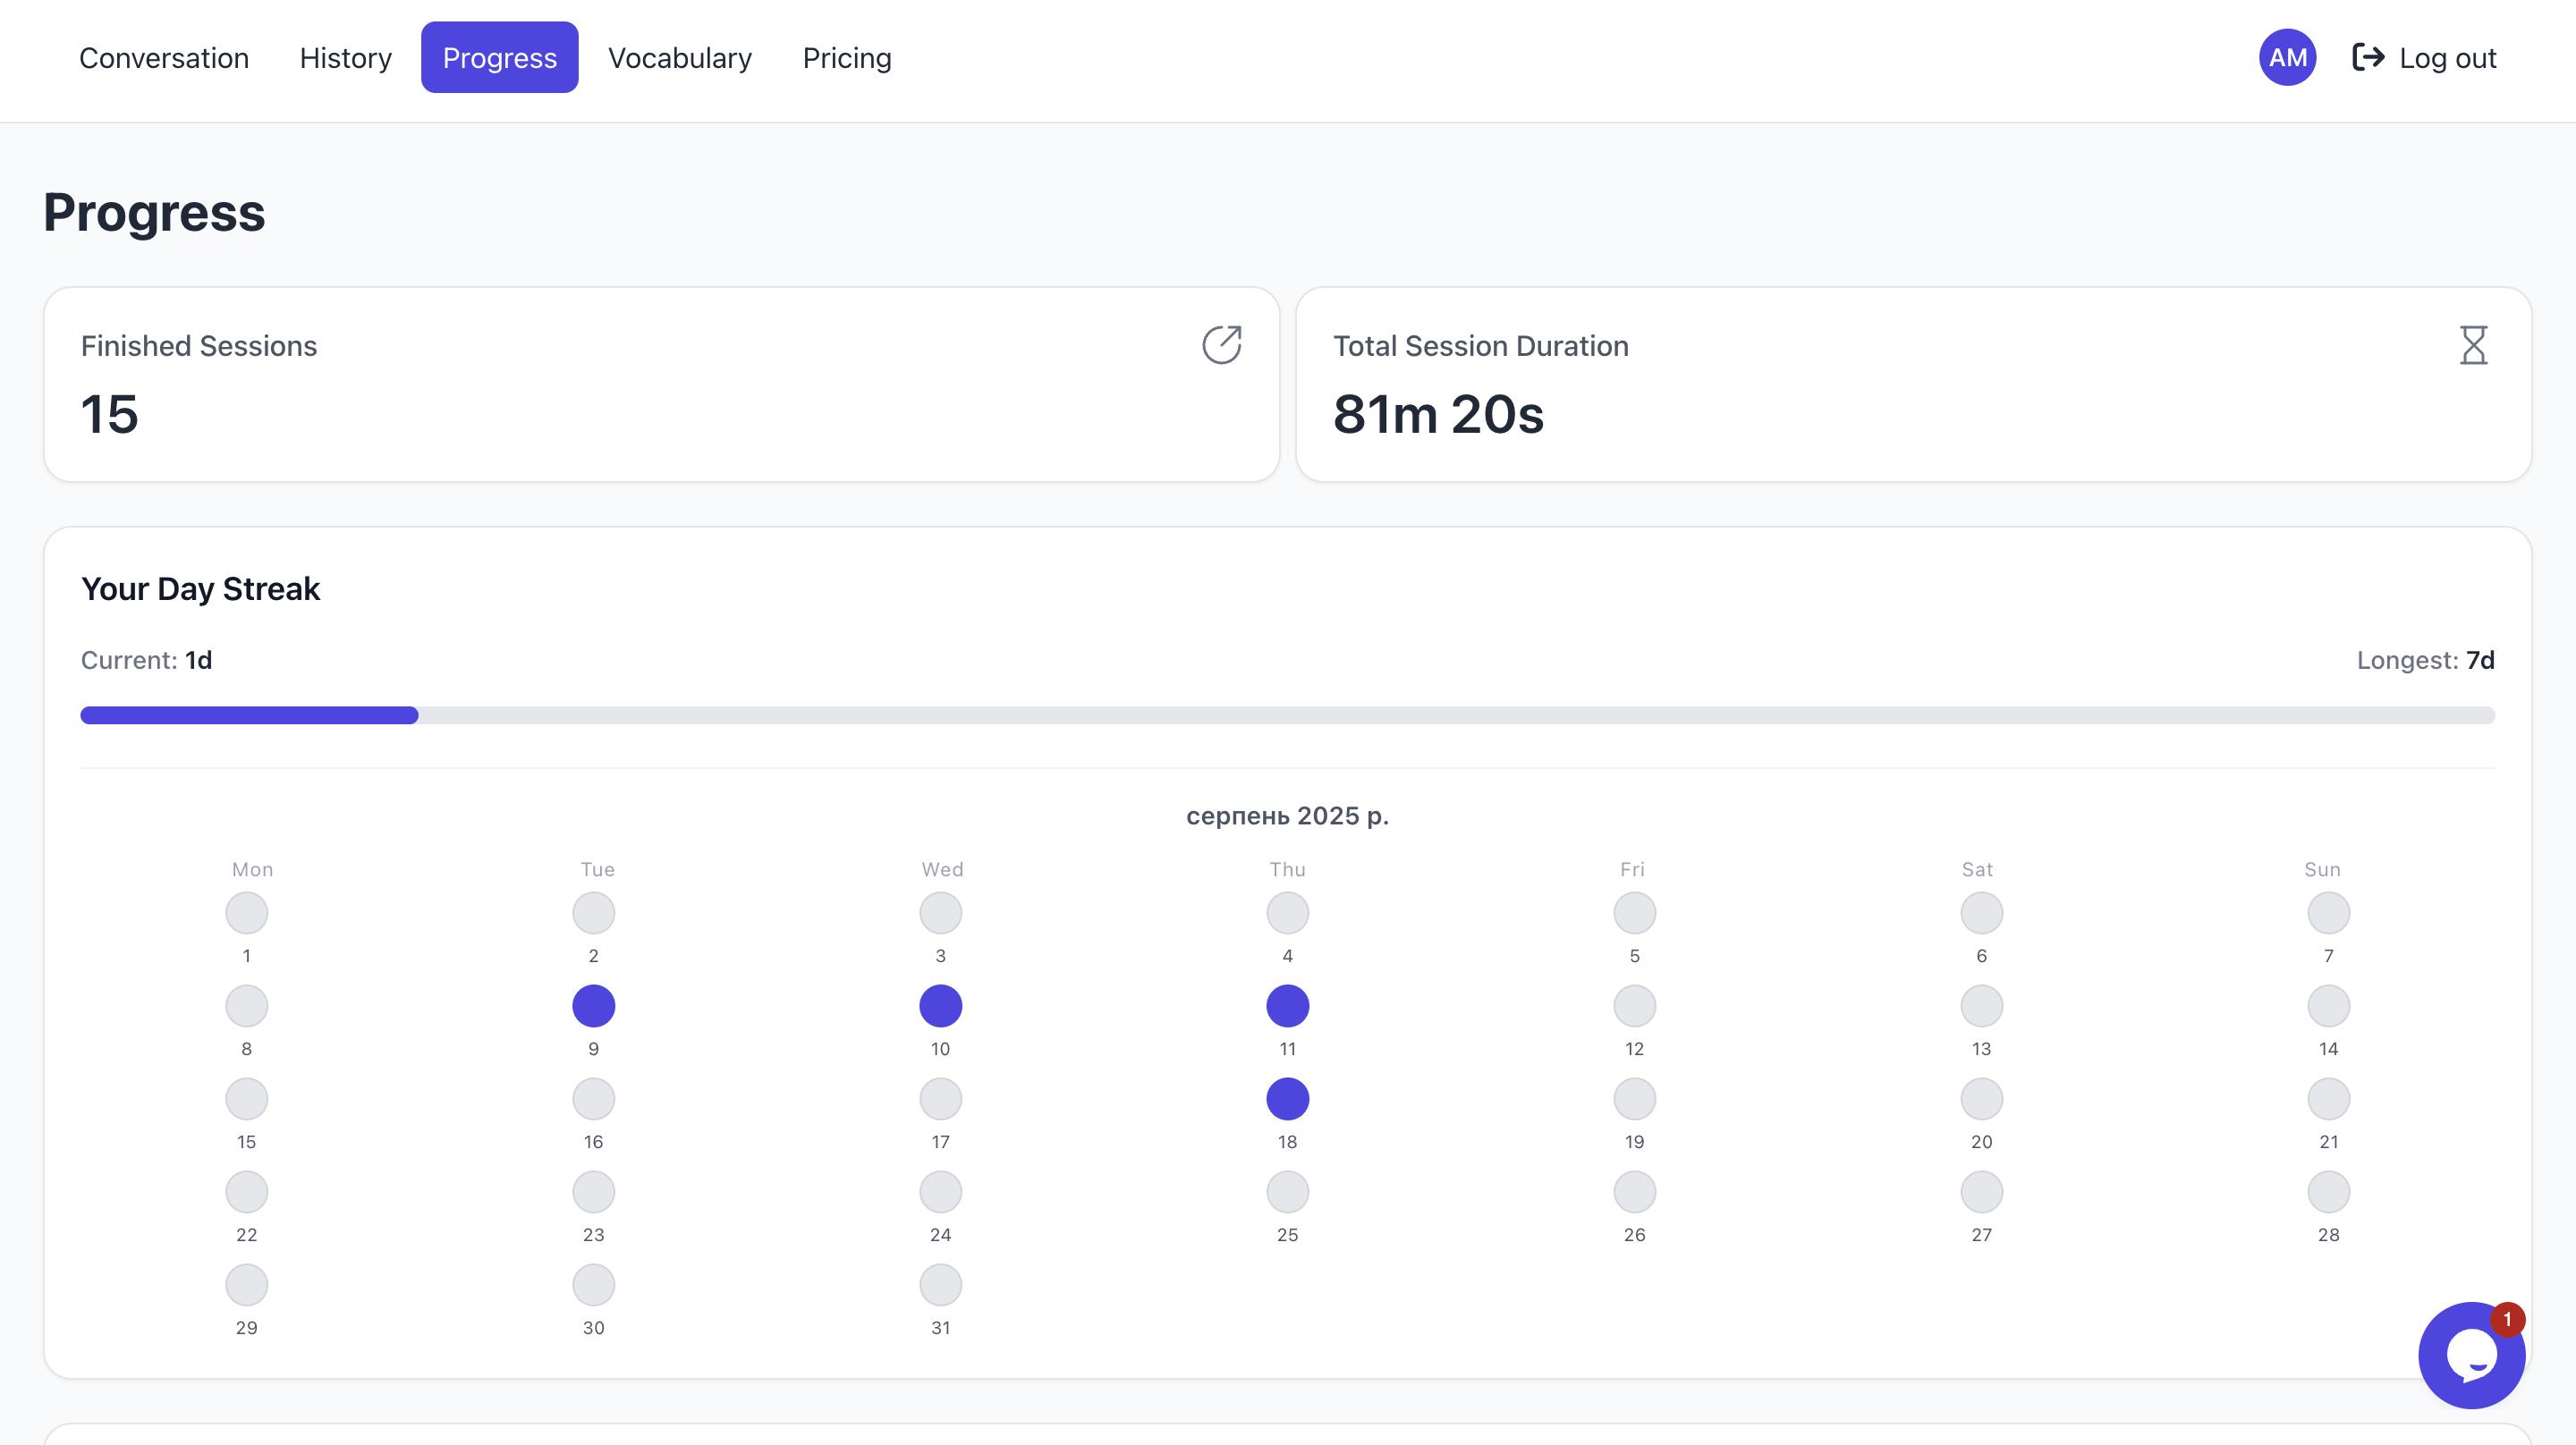This screenshot has width=2576, height=1445.
Task: Select the active streak dot for day 18
Action: click(1287, 1099)
